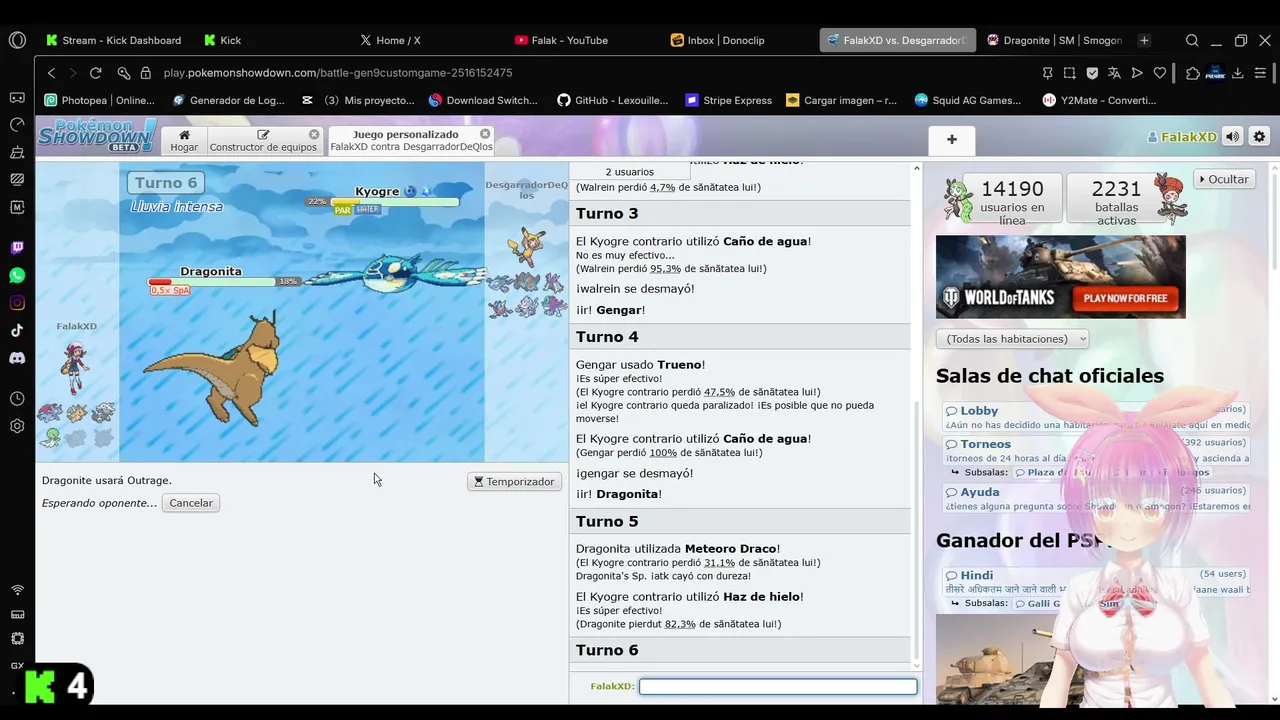Click the pin icon in address bar
Screen dimensions: 1280x720
click(1047, 73)
